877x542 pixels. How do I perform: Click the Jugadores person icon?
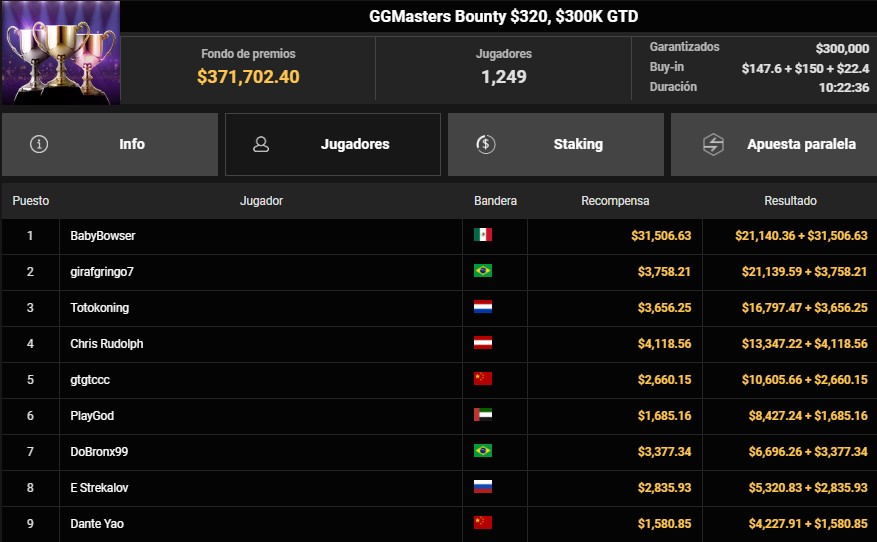[x=261, y=144]
